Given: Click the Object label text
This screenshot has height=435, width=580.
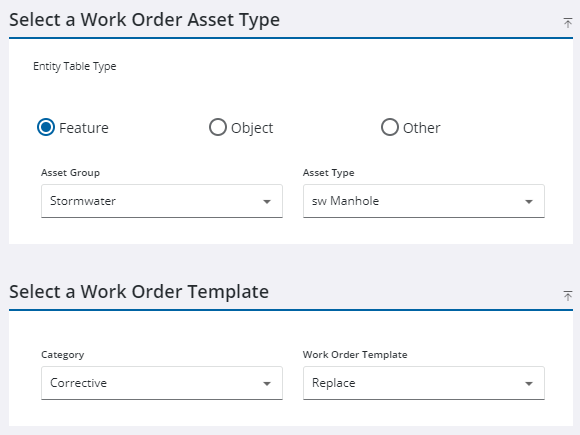Looking at the screenshot, I should 252,128.
